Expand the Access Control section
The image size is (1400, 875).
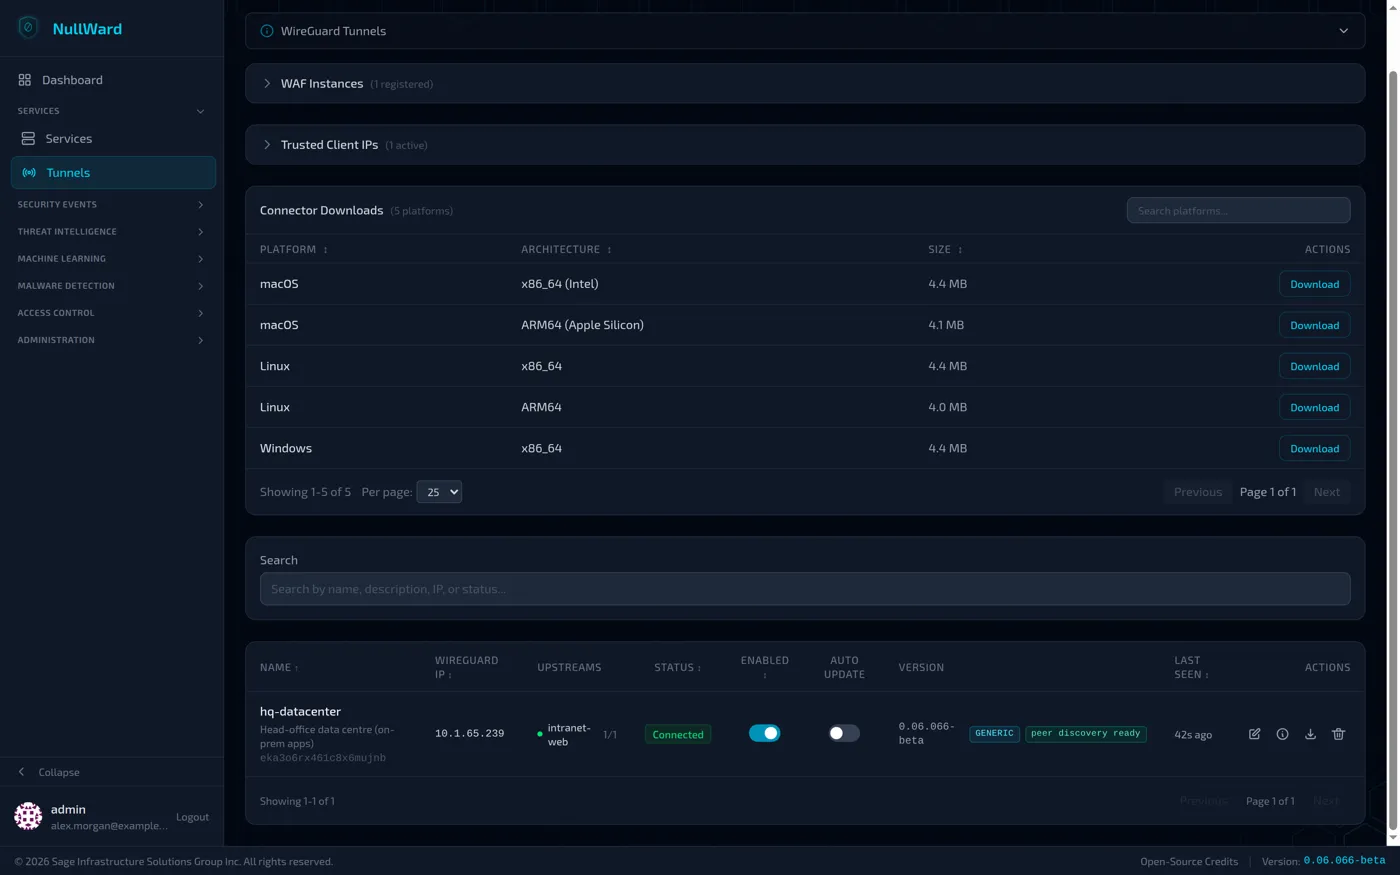[x=112, y=313]
